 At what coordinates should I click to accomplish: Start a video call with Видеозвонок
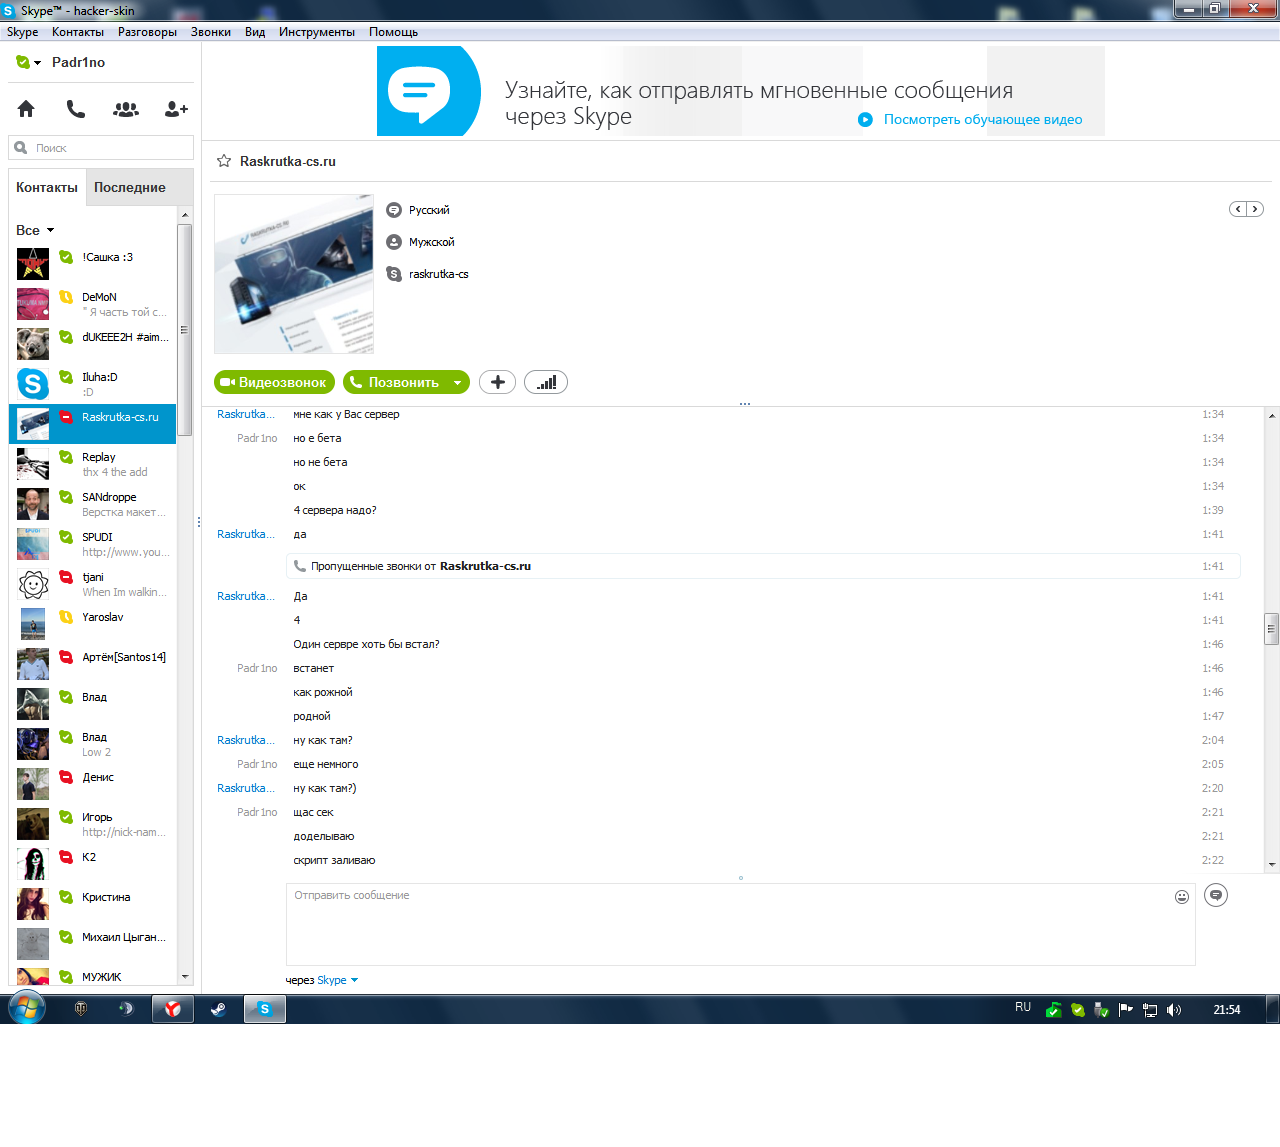coord(275,382)
